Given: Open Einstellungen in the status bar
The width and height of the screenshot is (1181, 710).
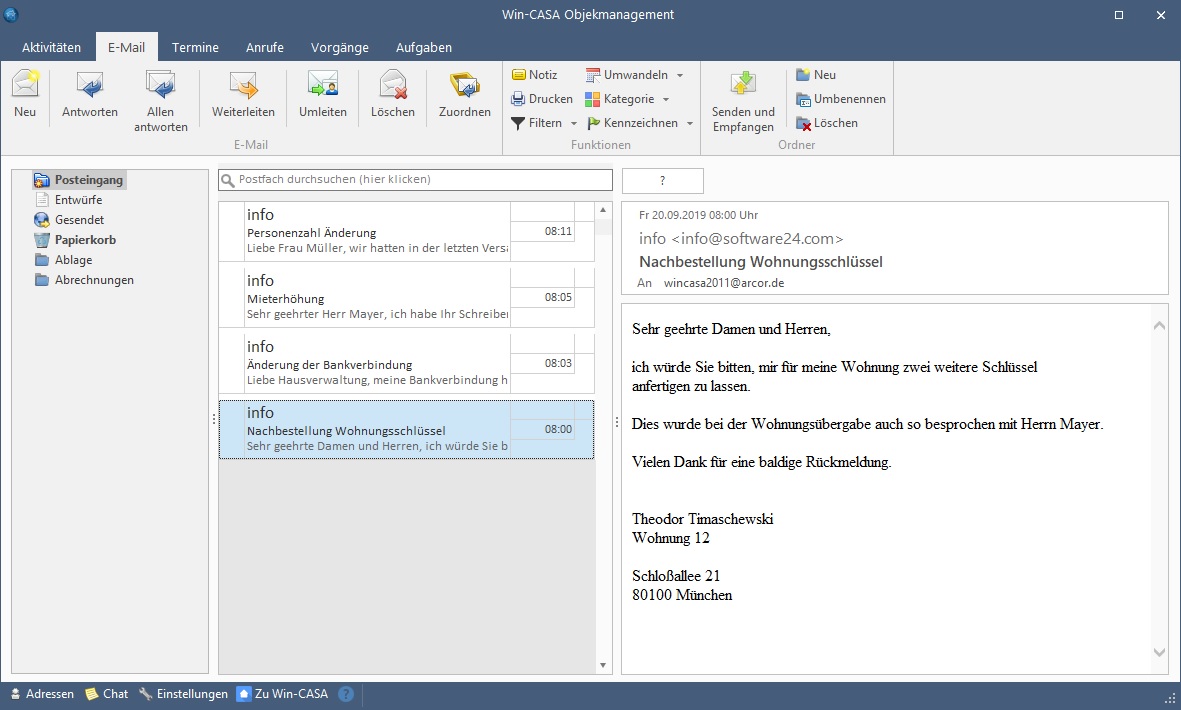Looking at the screenshot, I should click(183, 694).
